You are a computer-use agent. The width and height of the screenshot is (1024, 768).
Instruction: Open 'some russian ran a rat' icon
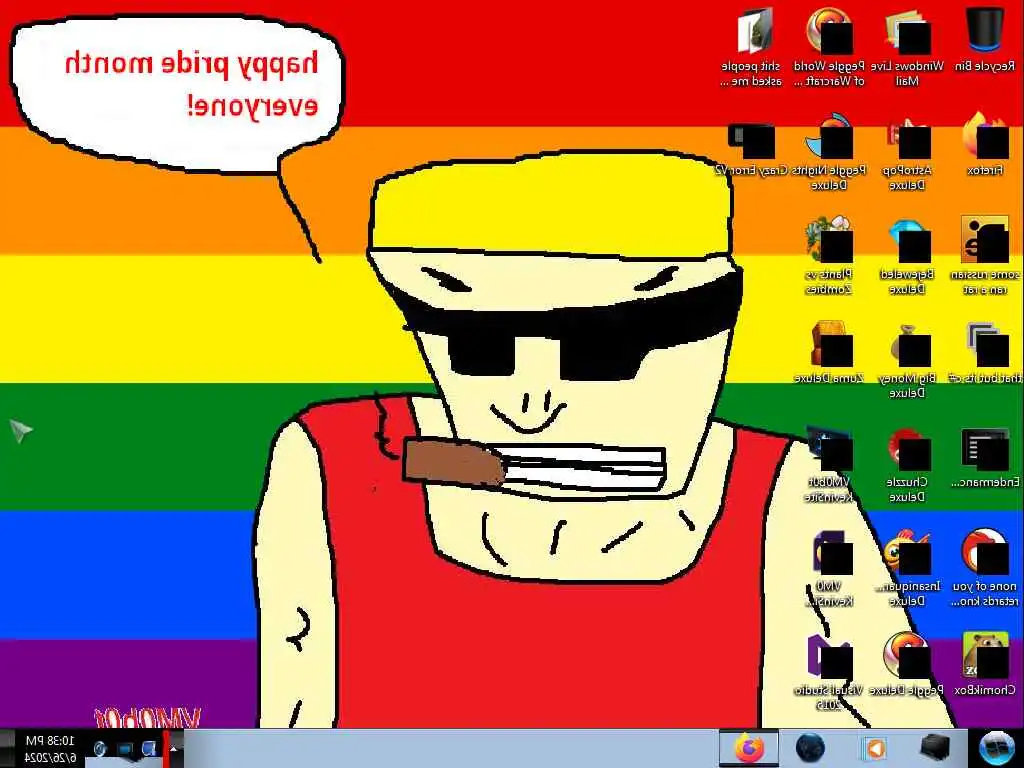click(x=985, y=255)
